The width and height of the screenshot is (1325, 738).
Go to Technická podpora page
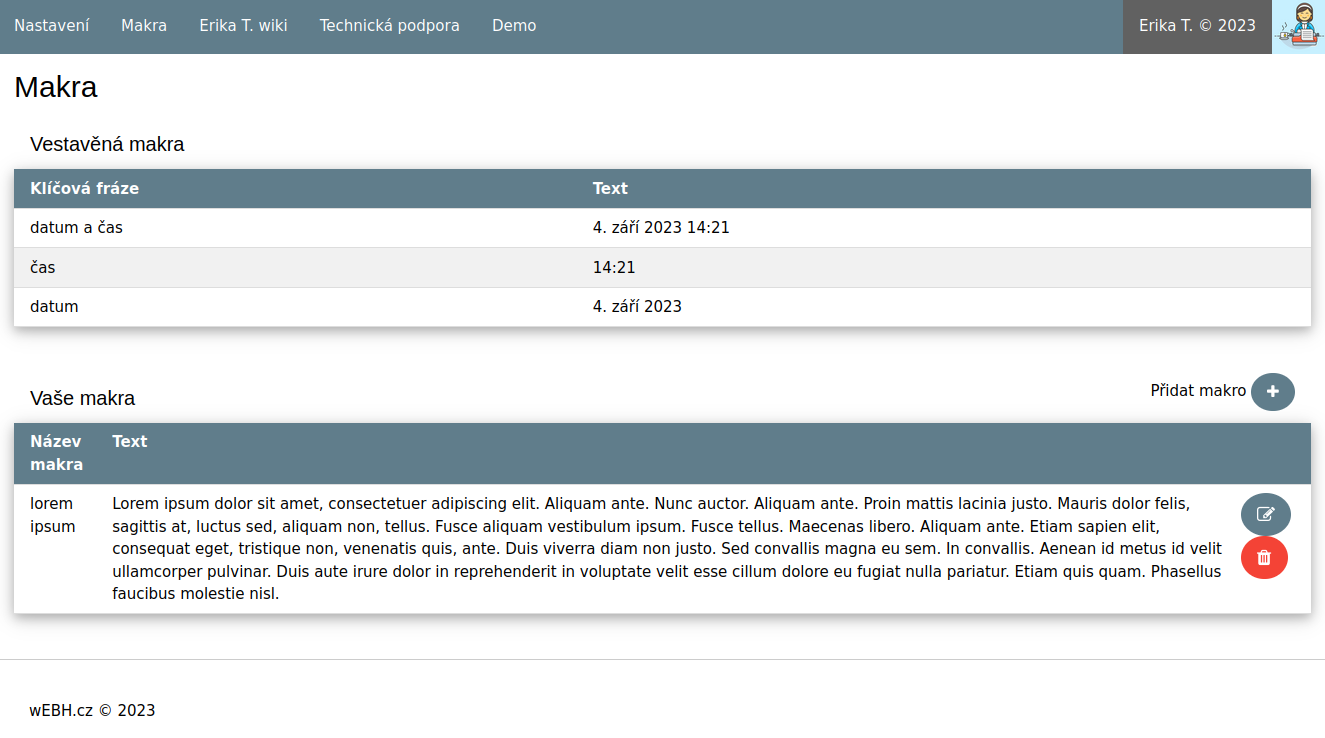click(x=389, y=26)
